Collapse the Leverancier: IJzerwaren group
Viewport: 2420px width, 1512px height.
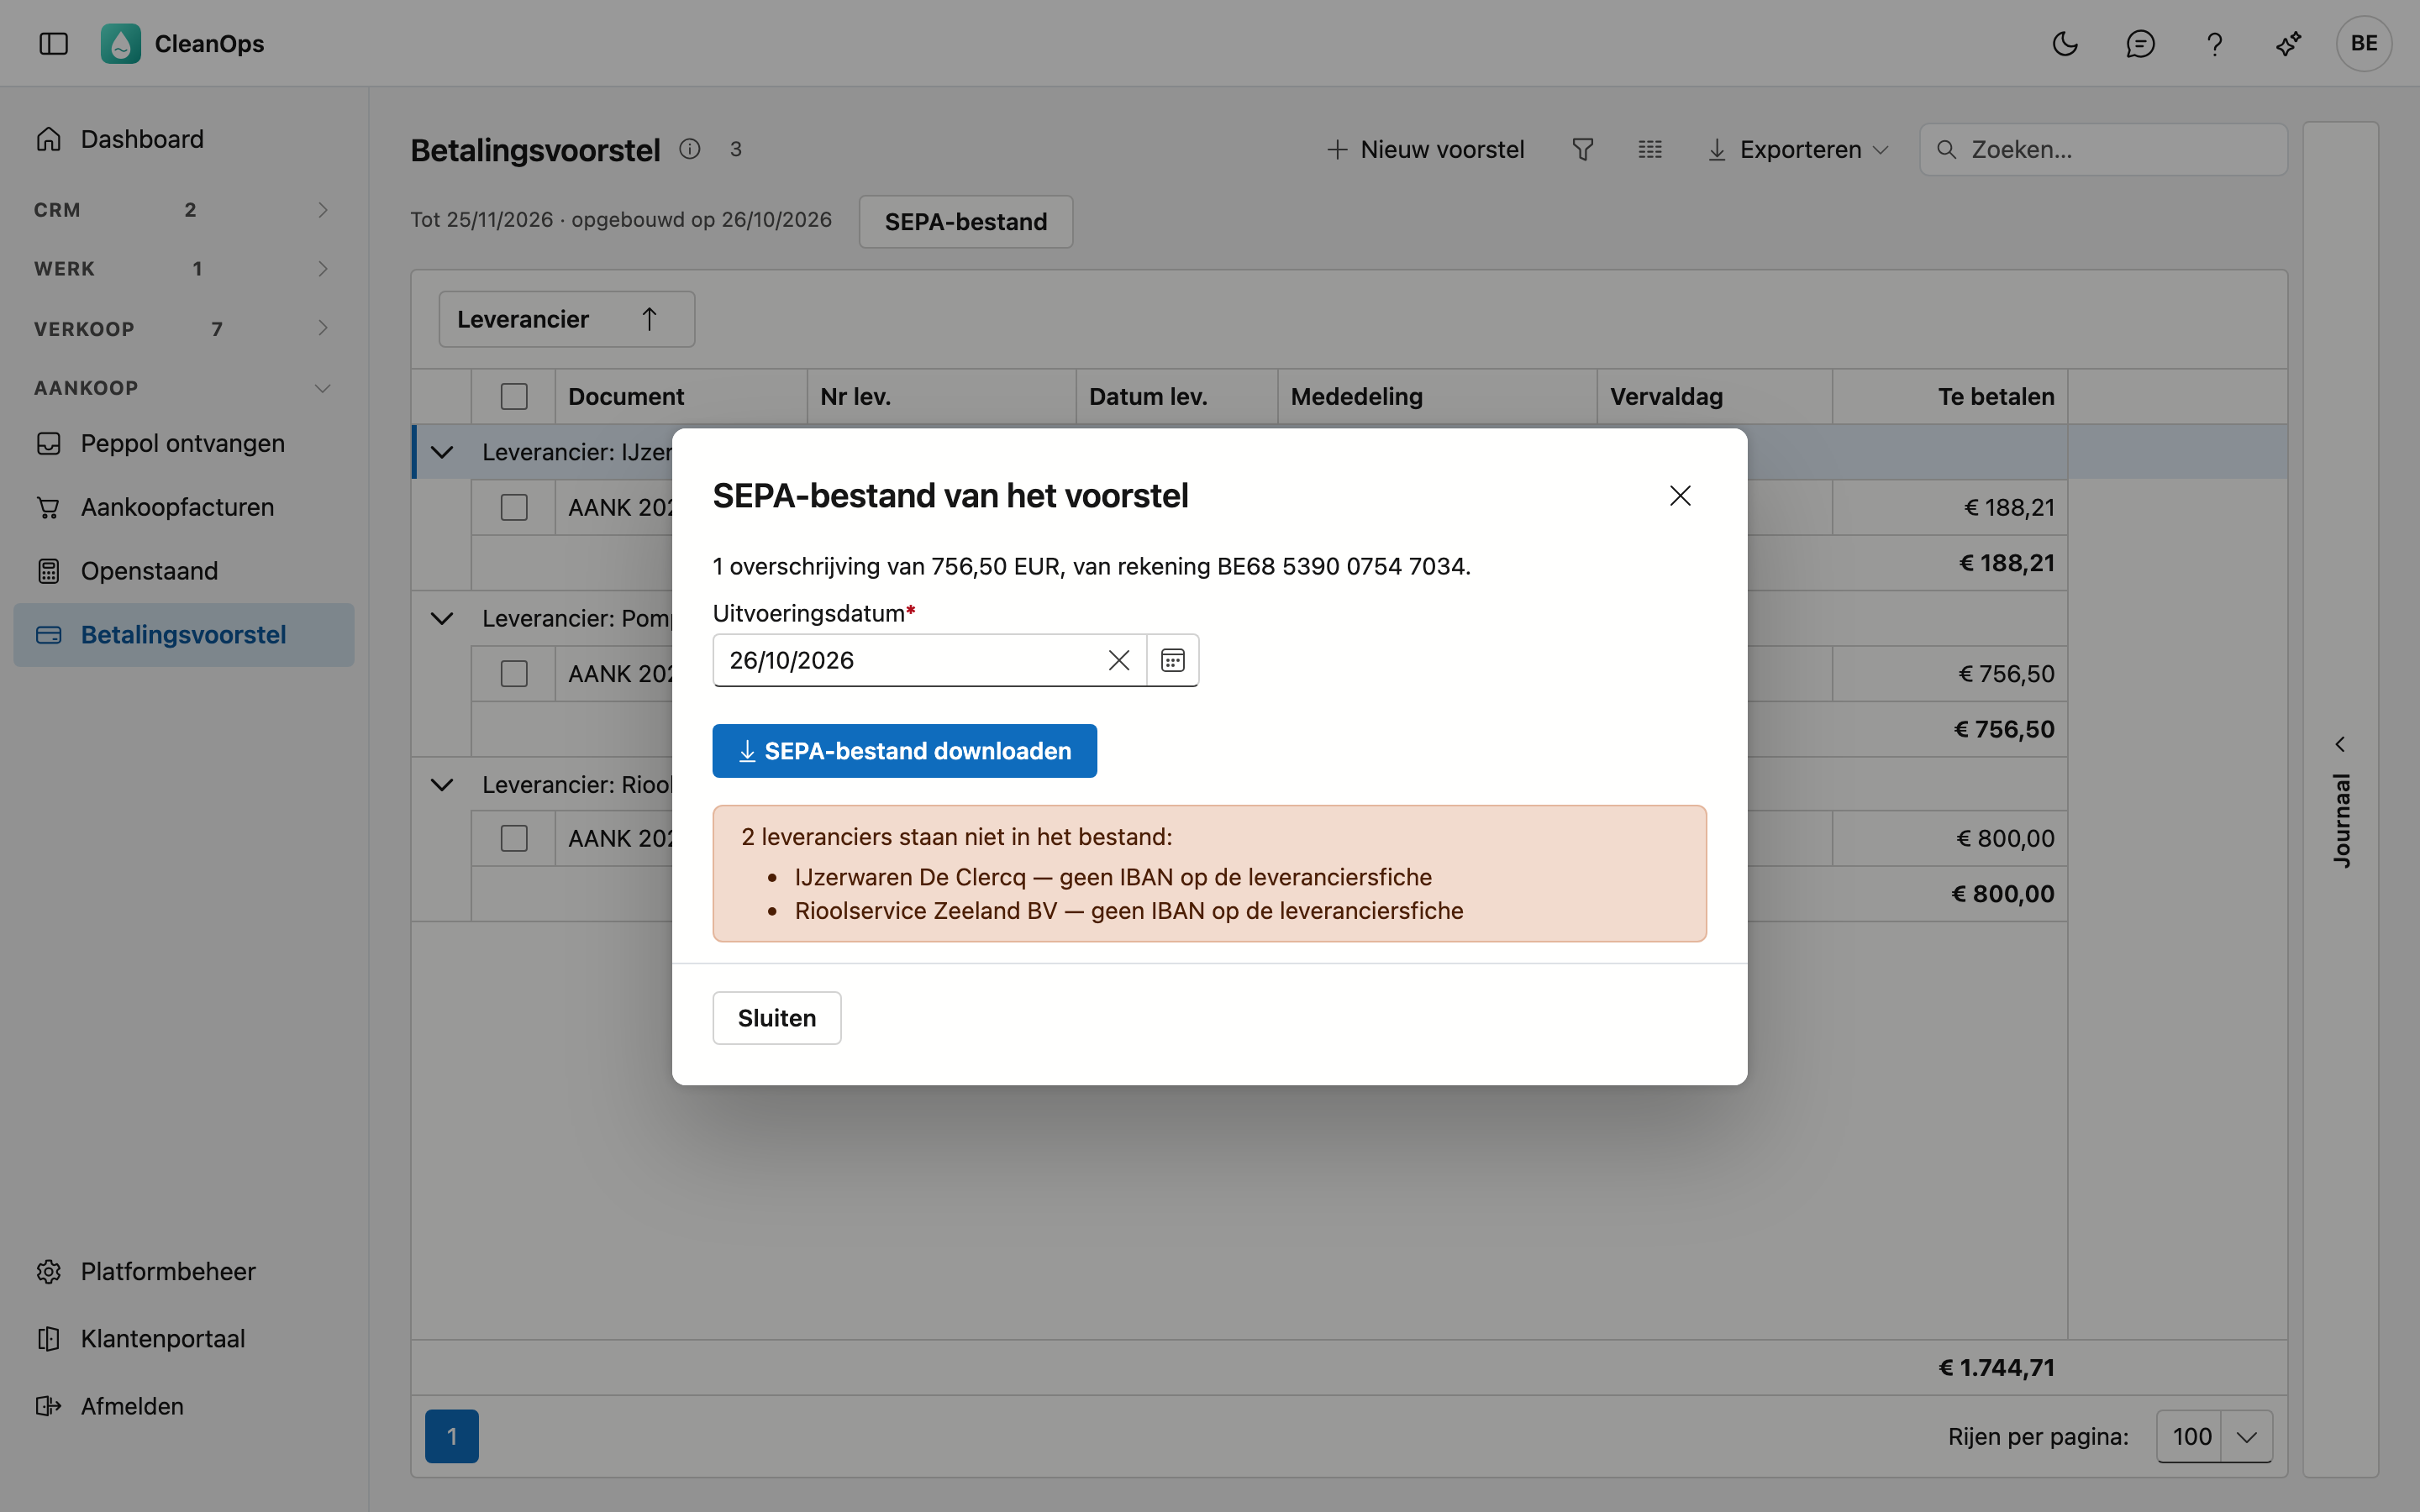(x=442, y=452)
